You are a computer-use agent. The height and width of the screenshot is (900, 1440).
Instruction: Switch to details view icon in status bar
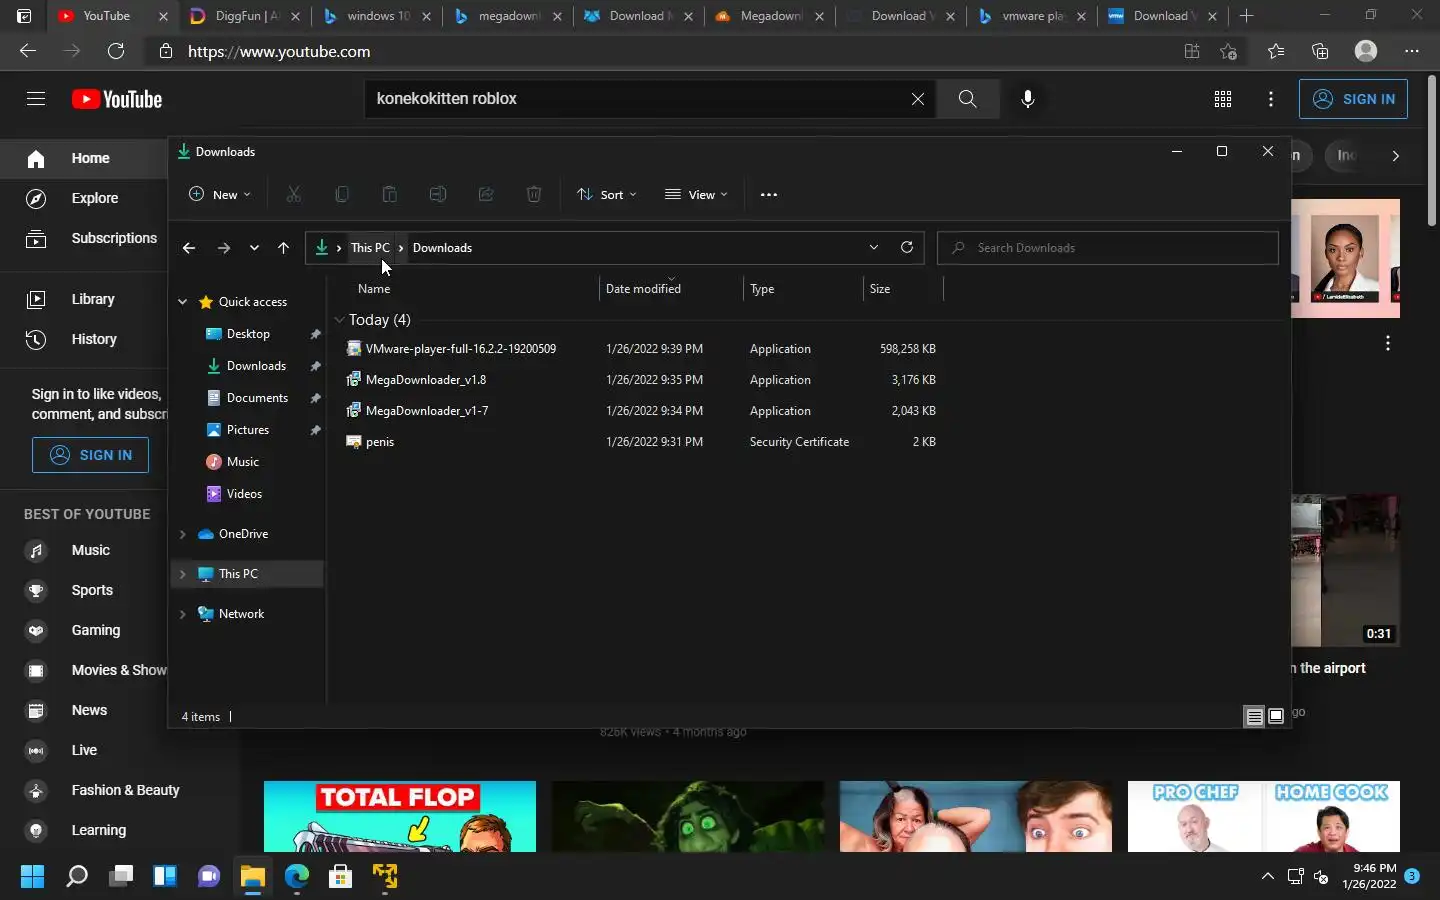click(1254, 716)
